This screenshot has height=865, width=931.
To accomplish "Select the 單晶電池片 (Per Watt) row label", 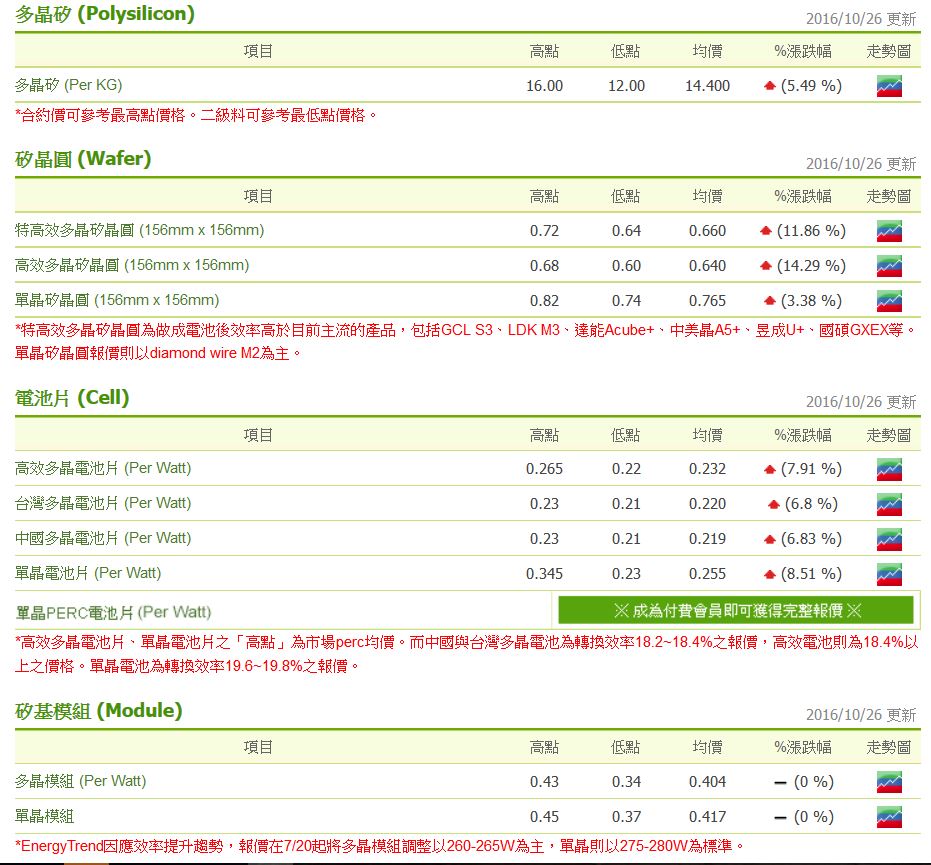I will click(88, 573).
